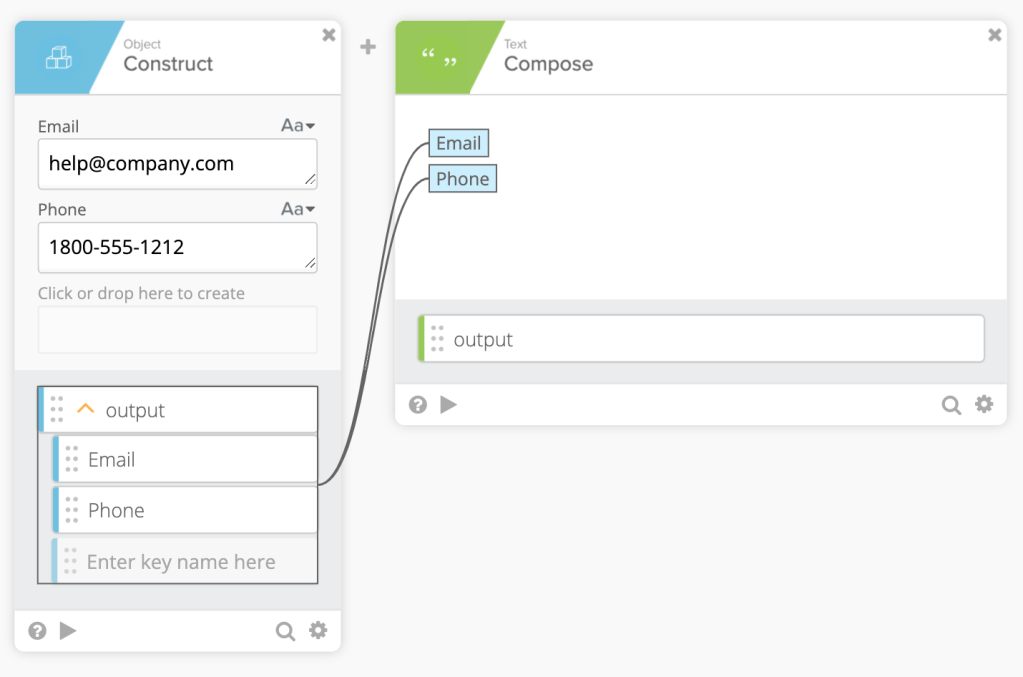Viewport: 1023px width, 677px height.
Task: Open the Email field type dropdown
Action: click(x=297, y=126)
